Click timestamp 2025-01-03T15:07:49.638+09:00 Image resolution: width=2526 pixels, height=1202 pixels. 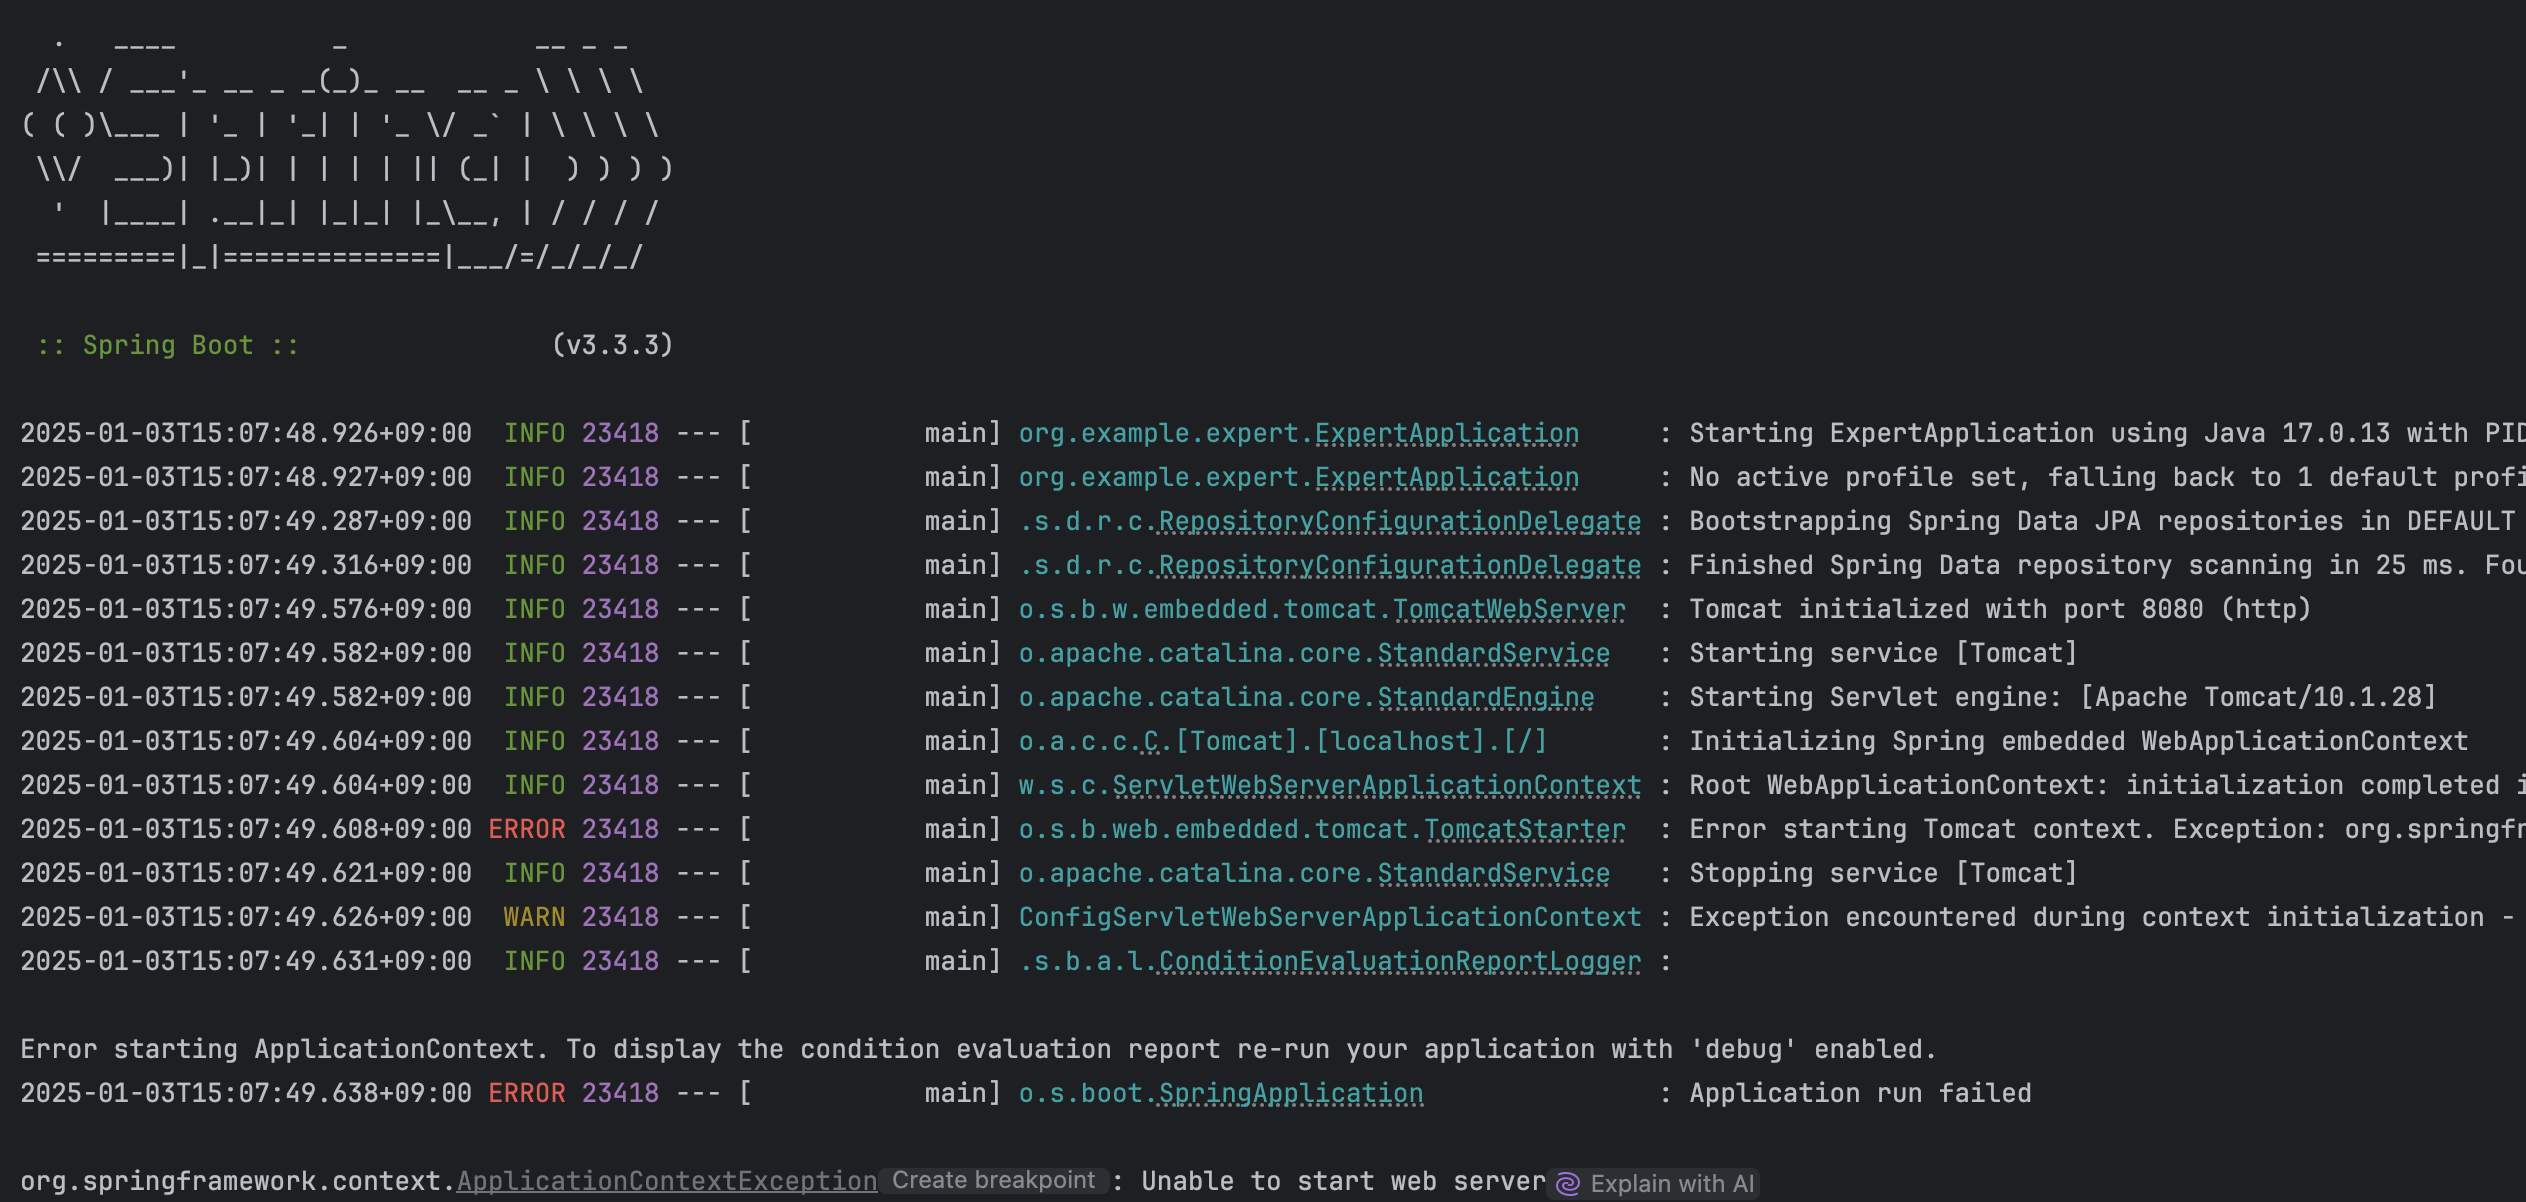click(246, 1093)
